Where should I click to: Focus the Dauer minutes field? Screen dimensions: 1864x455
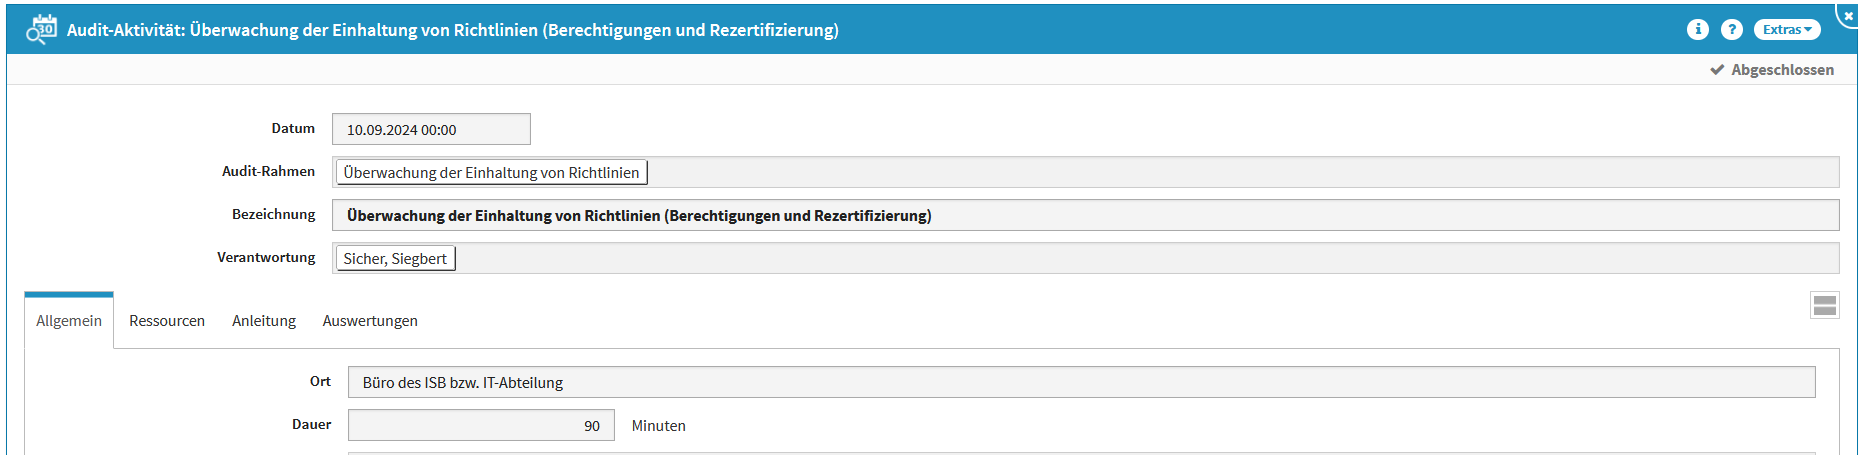point(481,426)
